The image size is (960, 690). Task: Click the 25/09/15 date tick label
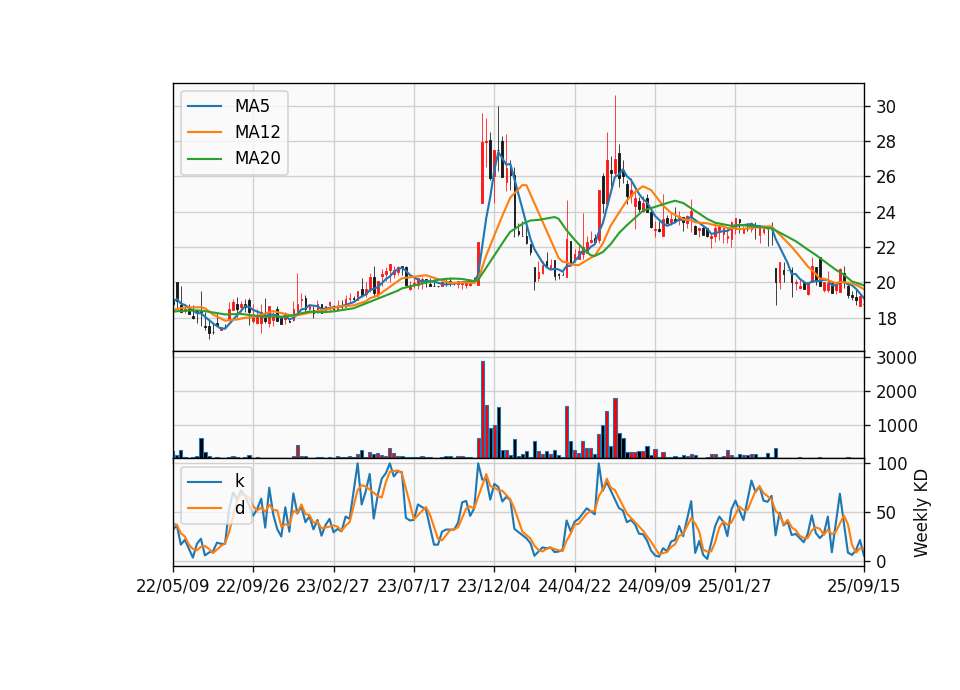point(864,586)
